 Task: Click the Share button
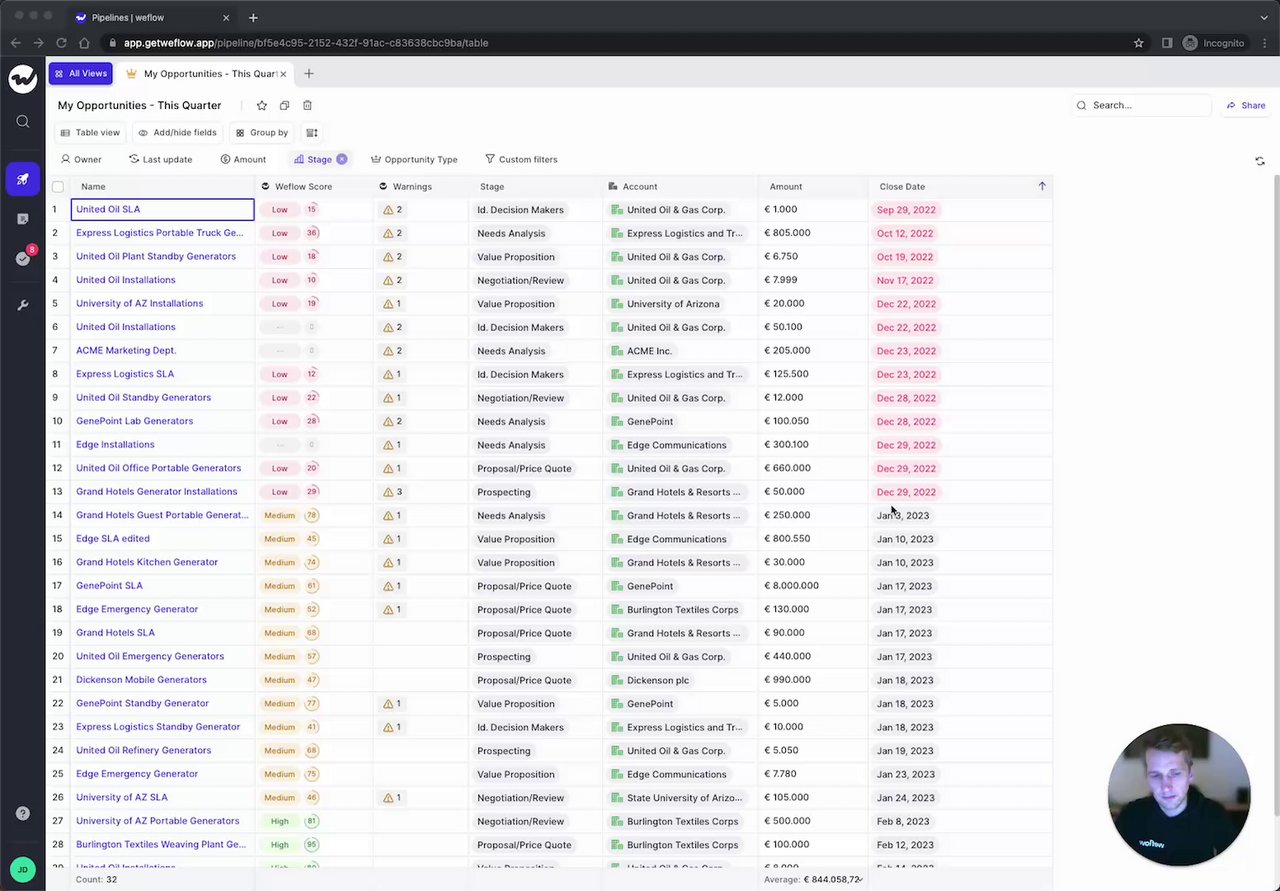(1246, 105)
